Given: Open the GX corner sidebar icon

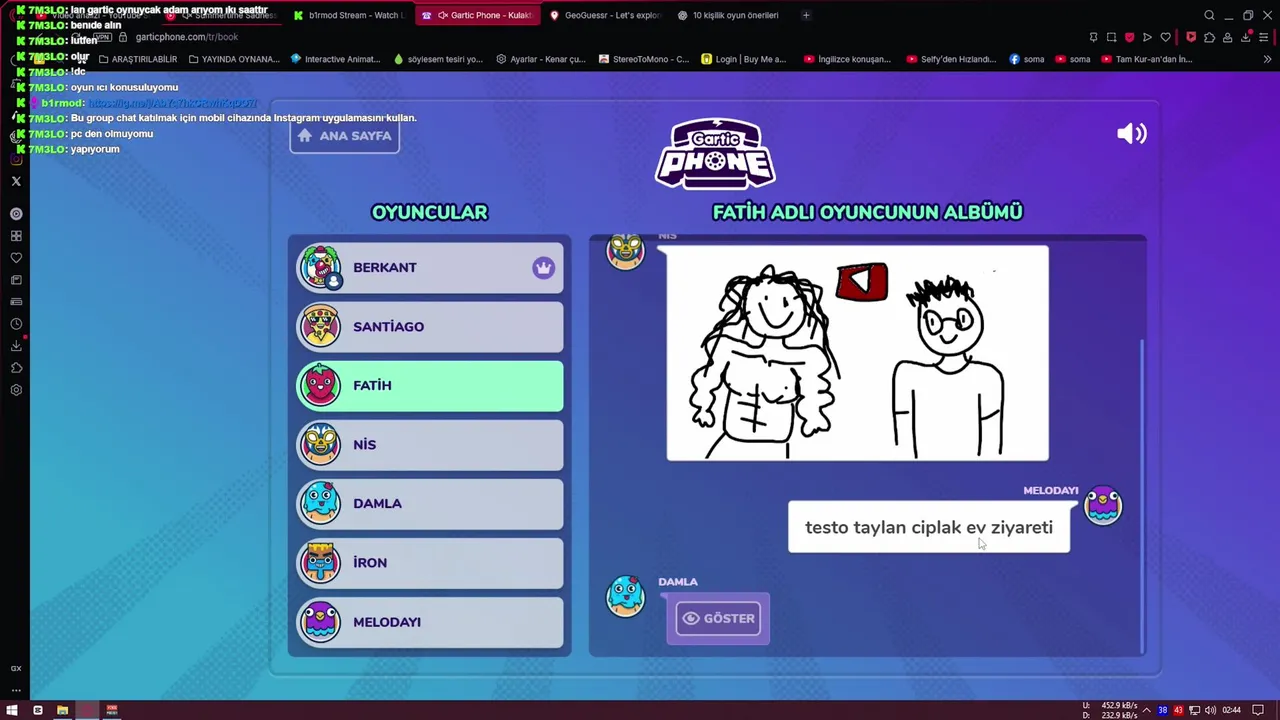Looking at the screenshot, I should pos(16,668).
